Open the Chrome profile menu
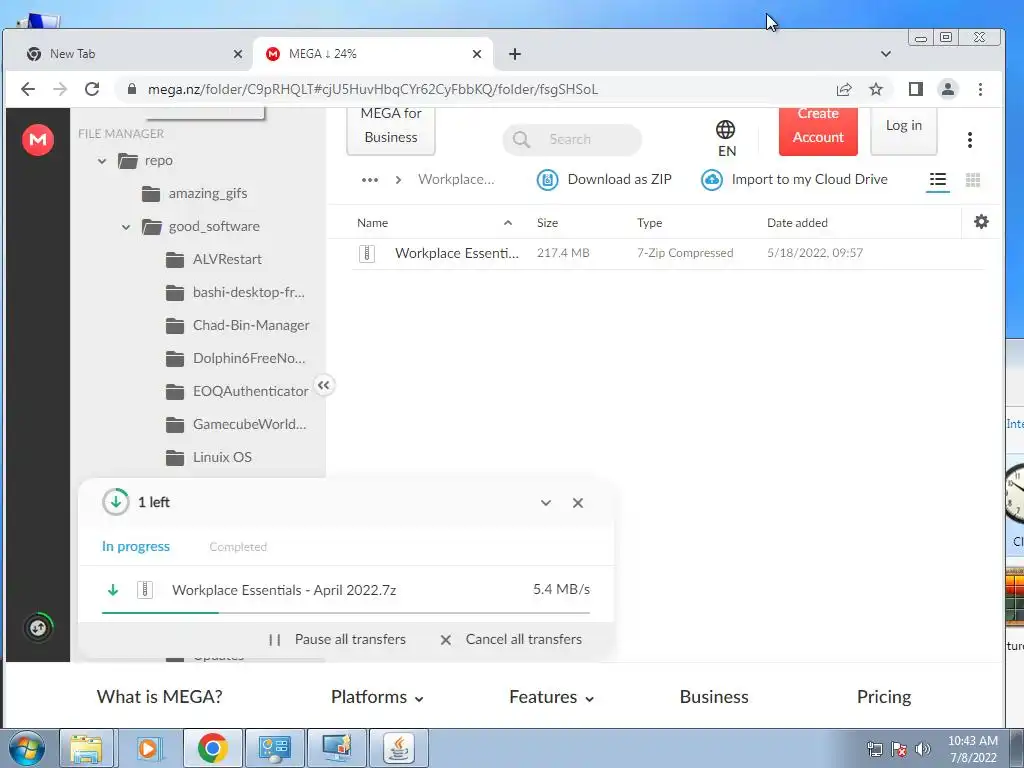The height and width of the screenshot is (768, 1024). pos(948,89)
